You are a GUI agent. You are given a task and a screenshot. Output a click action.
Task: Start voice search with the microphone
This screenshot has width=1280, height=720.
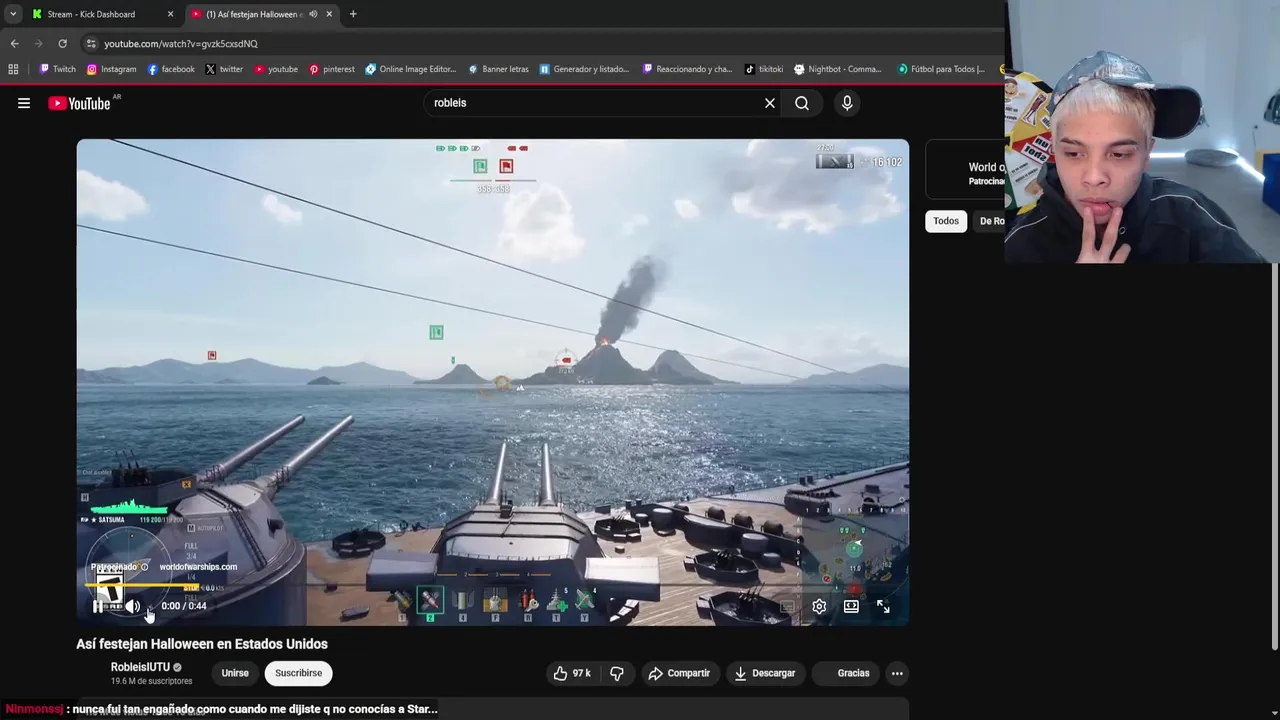pyautogui.click(x=847, y=103)
